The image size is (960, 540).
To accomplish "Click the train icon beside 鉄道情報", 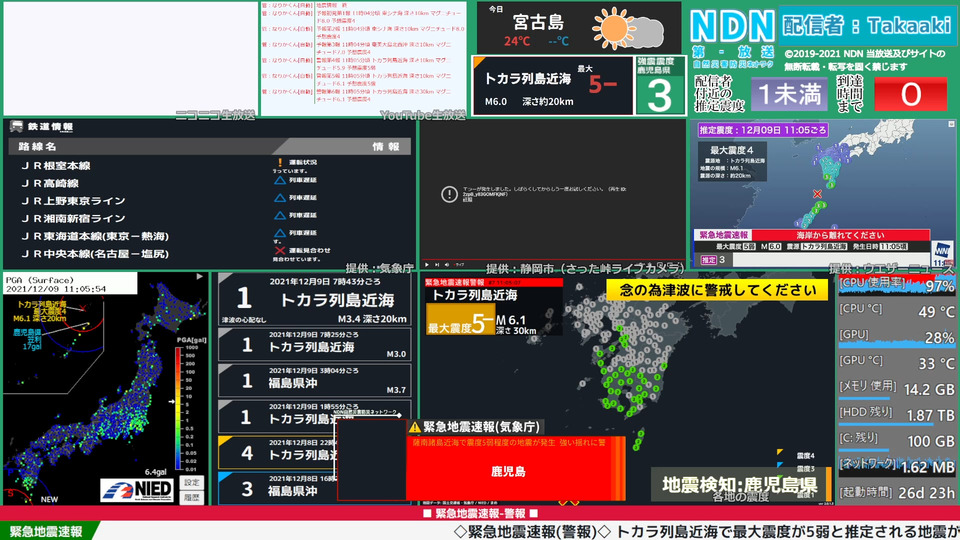I will tap(17, 126).
